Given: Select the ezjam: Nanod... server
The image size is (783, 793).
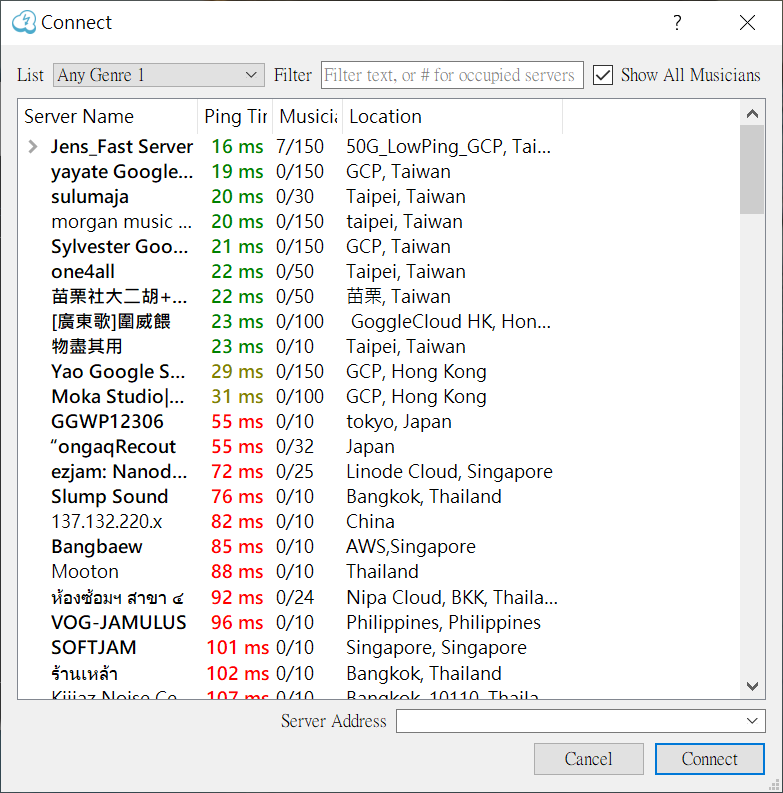Looking at the screenshot, I should tap(119, 472).
